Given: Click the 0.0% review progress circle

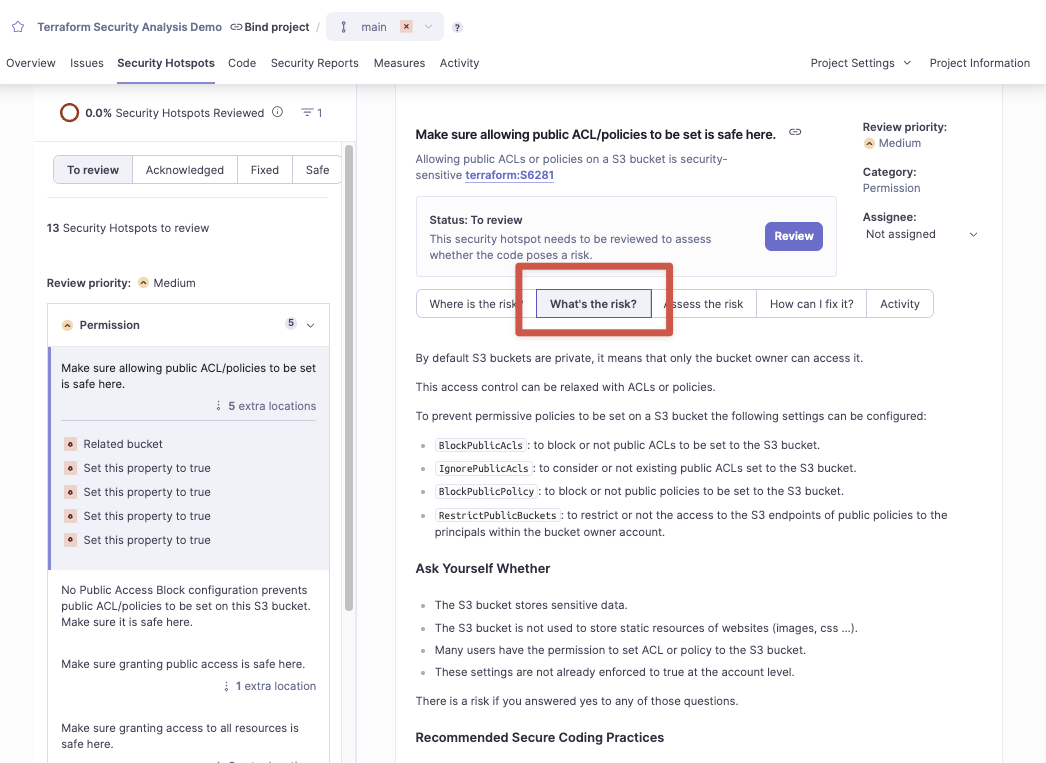Looking at the screenshot, I should 69,113.
